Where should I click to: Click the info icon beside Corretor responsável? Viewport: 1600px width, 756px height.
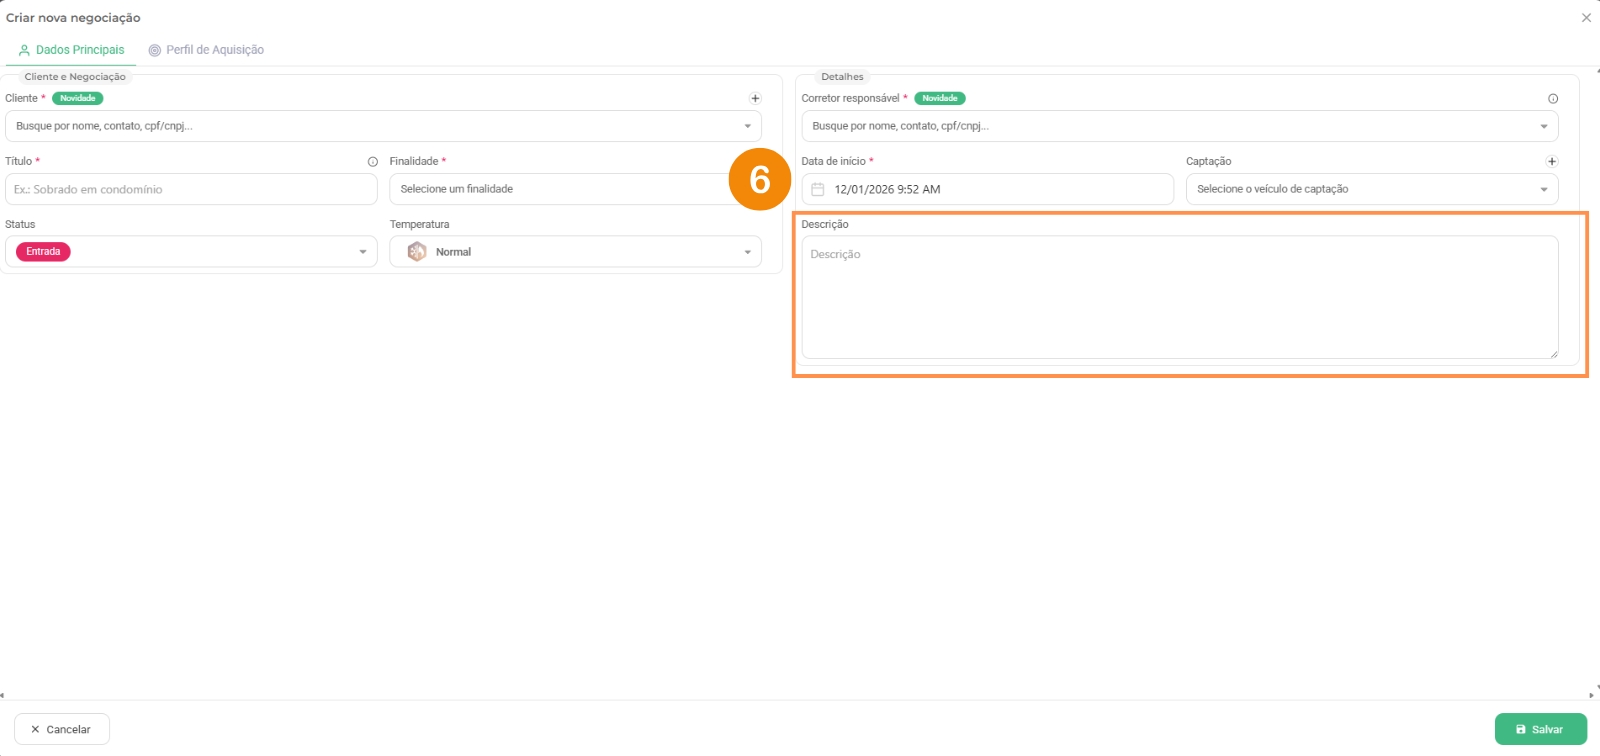pos(1553,98)
